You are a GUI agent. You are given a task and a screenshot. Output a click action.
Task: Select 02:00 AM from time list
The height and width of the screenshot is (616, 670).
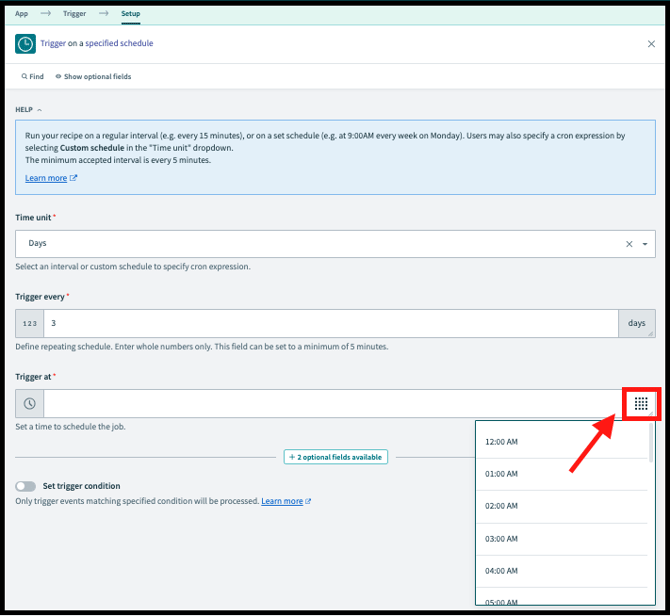pyautogui.click(x=502, y=507)
